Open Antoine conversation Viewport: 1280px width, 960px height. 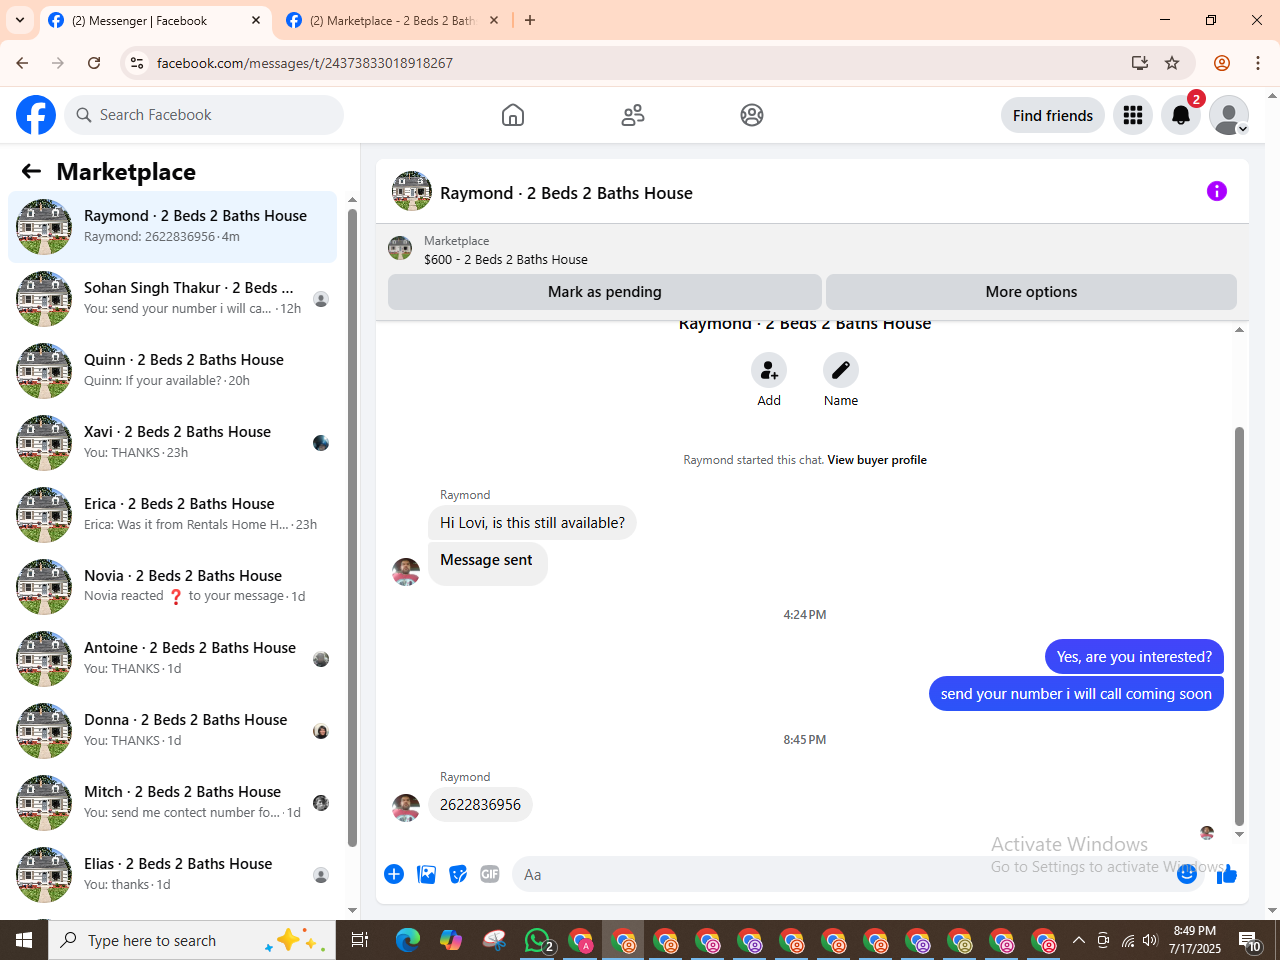pyautogui.click(x=173, y=659)
